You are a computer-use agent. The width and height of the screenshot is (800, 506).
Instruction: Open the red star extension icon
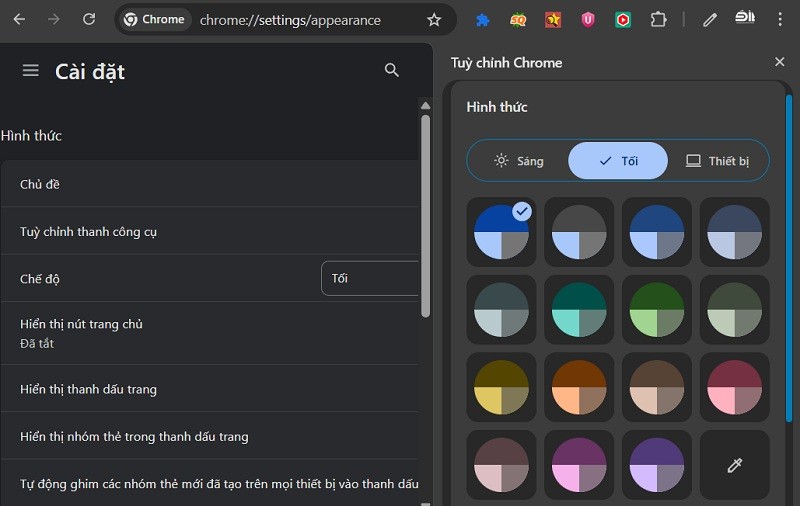[x=553, y=20]
